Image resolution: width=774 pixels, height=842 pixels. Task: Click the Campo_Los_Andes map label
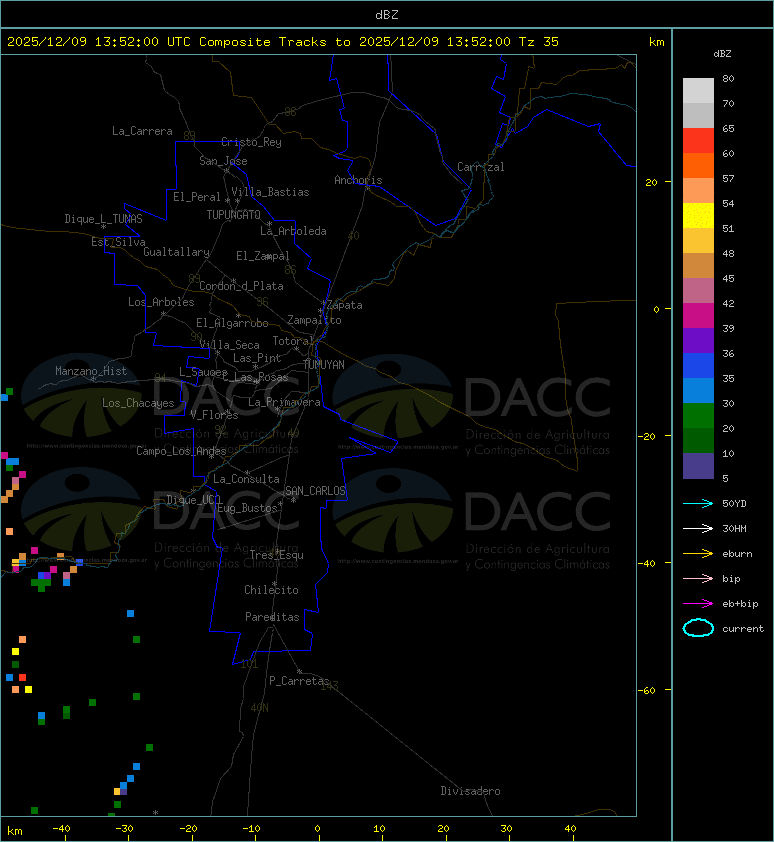[181, 451]
